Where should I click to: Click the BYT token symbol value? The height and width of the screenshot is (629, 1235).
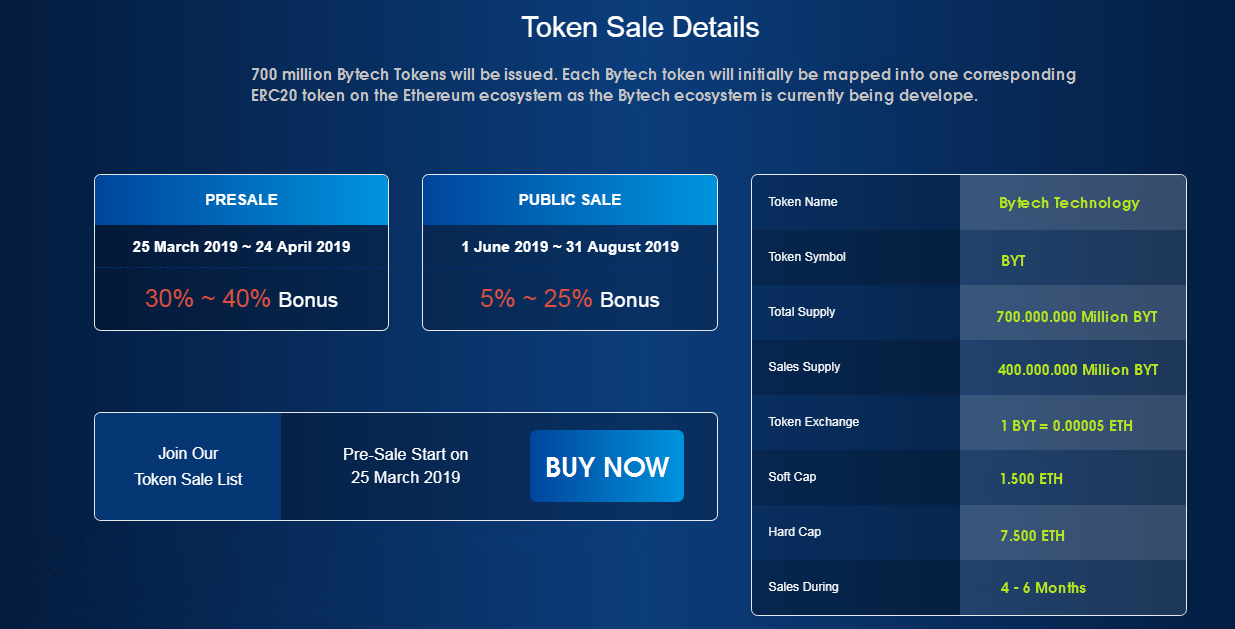point(1013,261)
